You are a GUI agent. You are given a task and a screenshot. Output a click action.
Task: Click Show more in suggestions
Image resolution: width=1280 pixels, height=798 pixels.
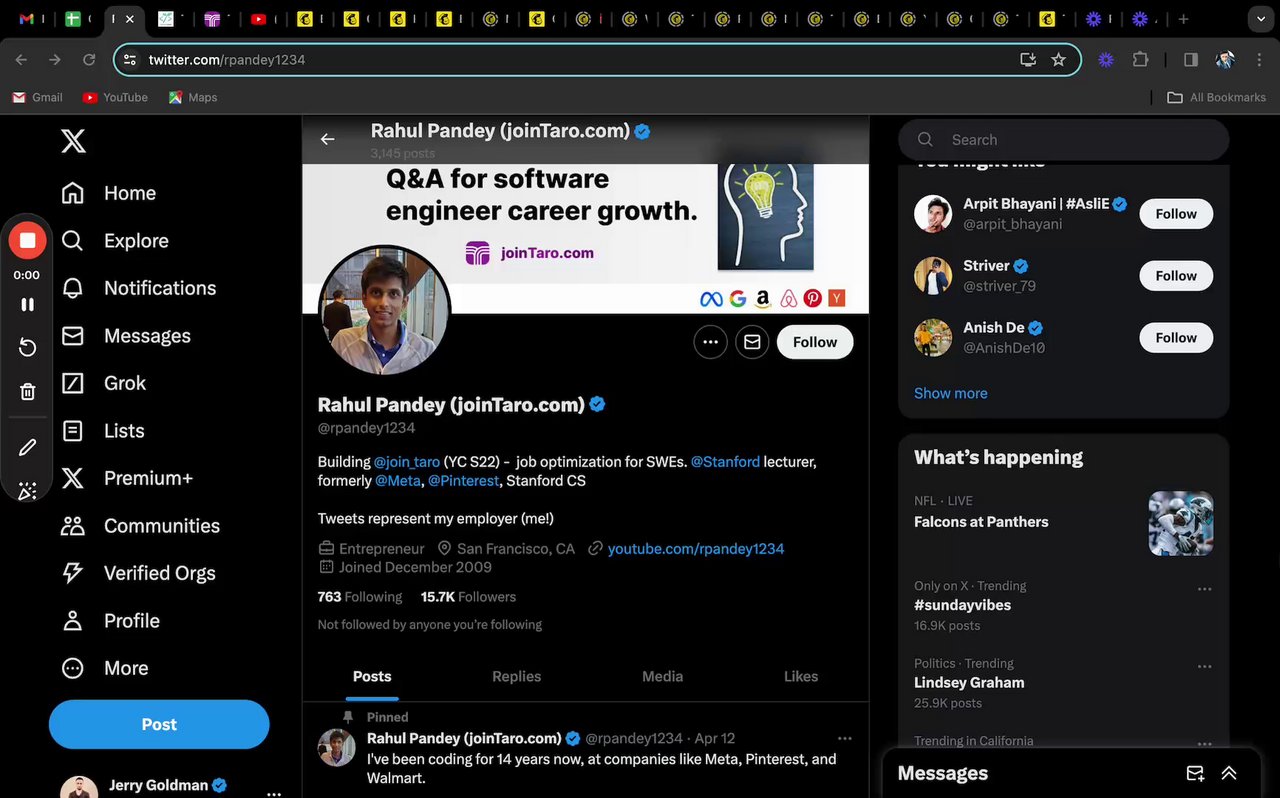coord(950,393)
